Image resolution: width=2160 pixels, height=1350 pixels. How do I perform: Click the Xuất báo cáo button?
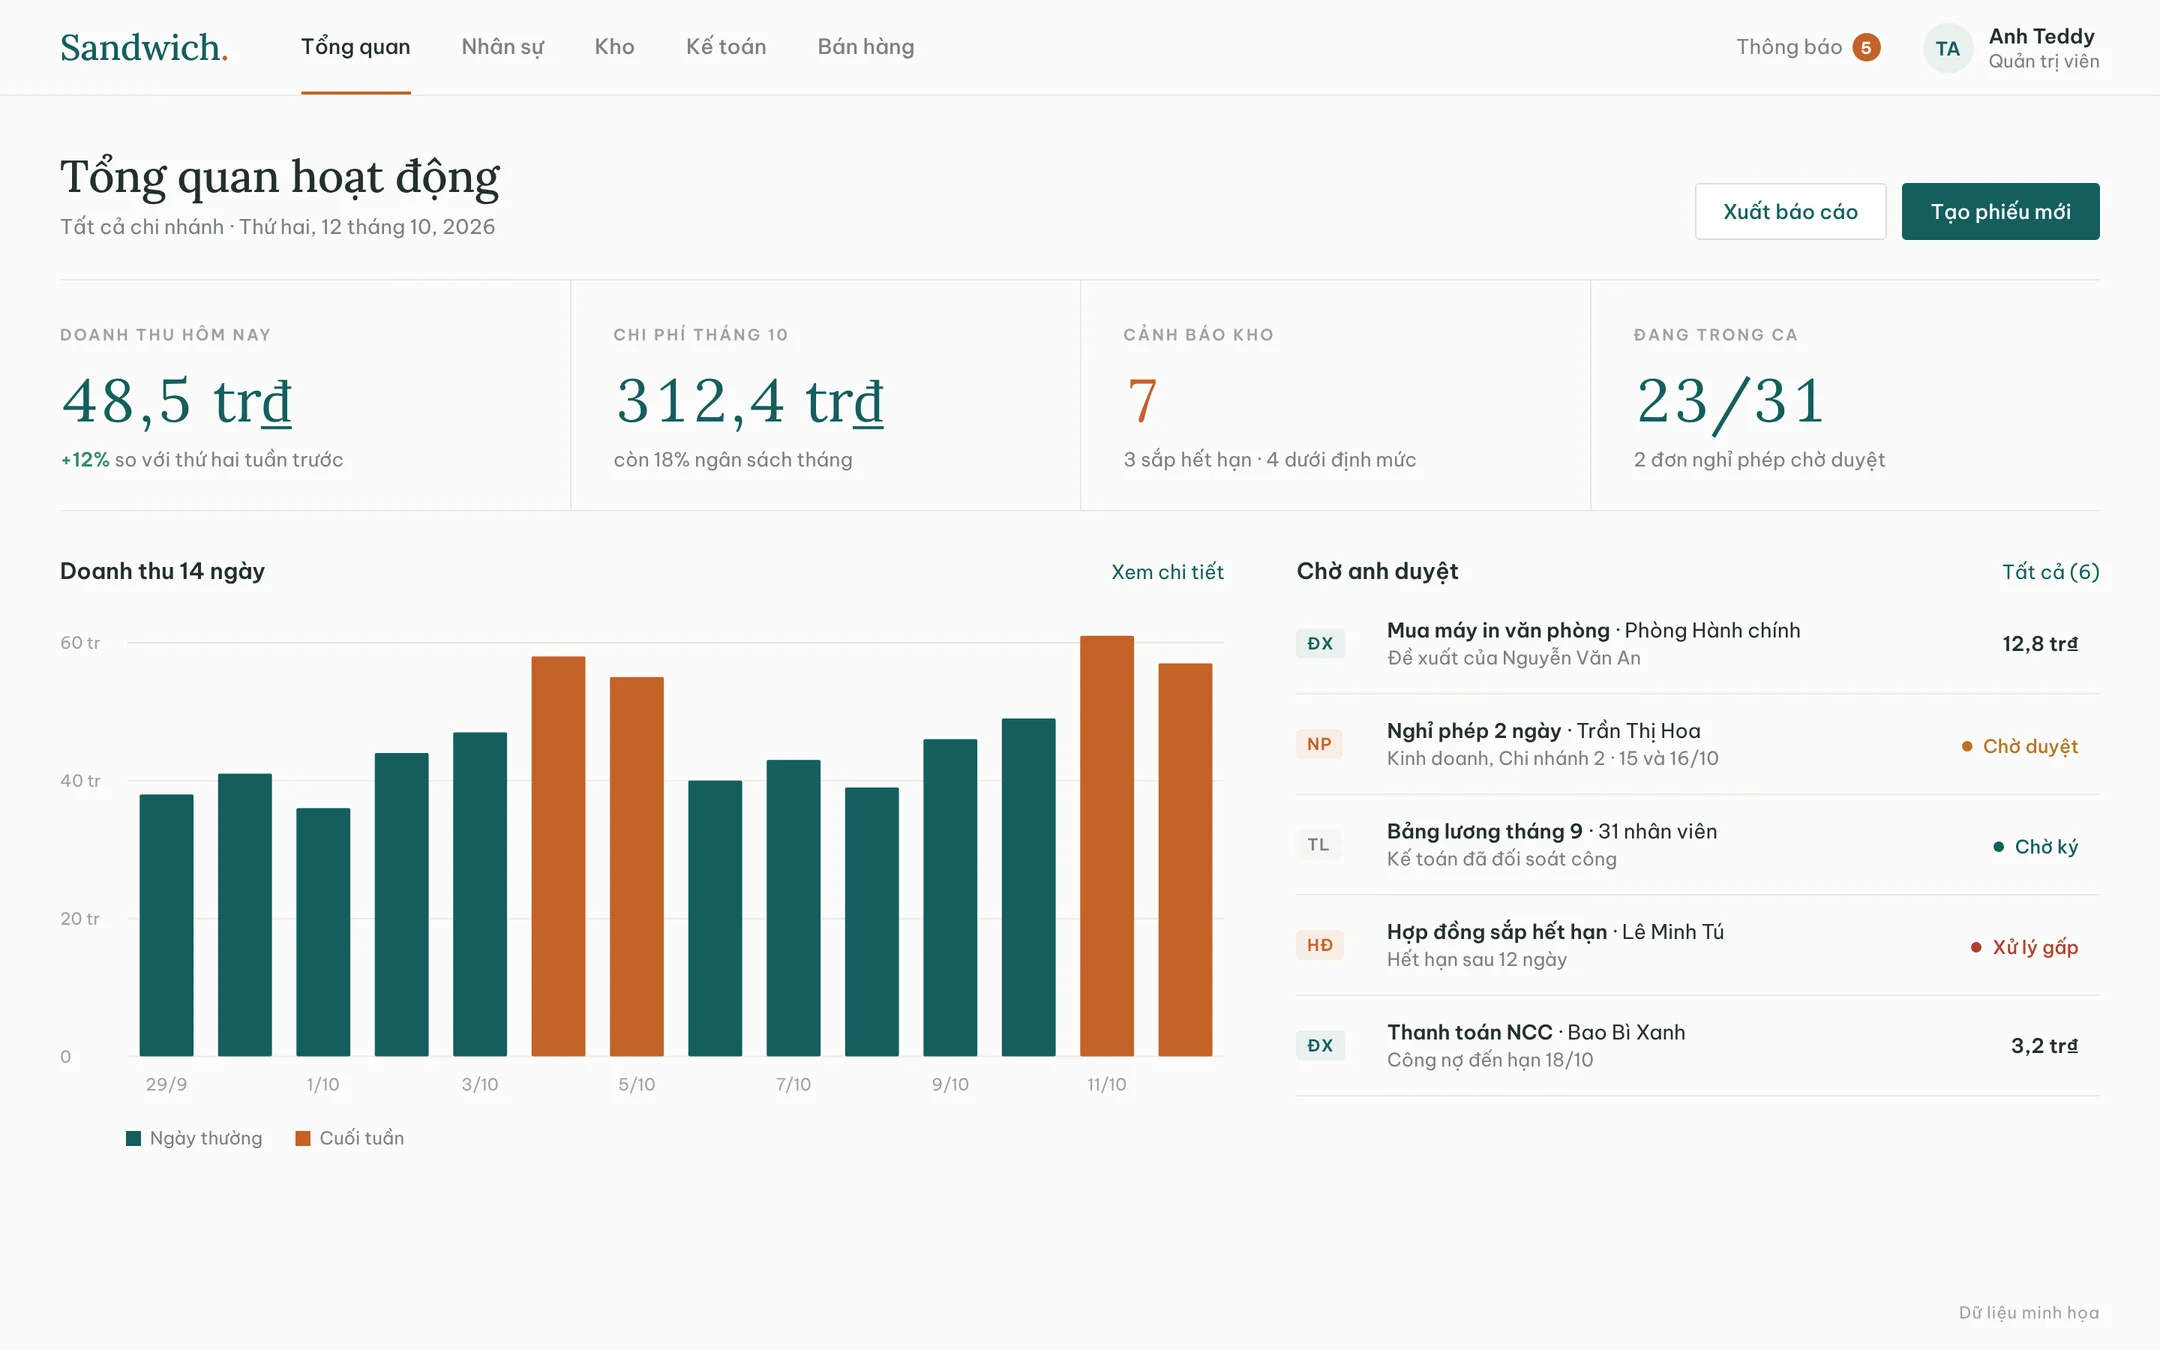[1791, 211]
